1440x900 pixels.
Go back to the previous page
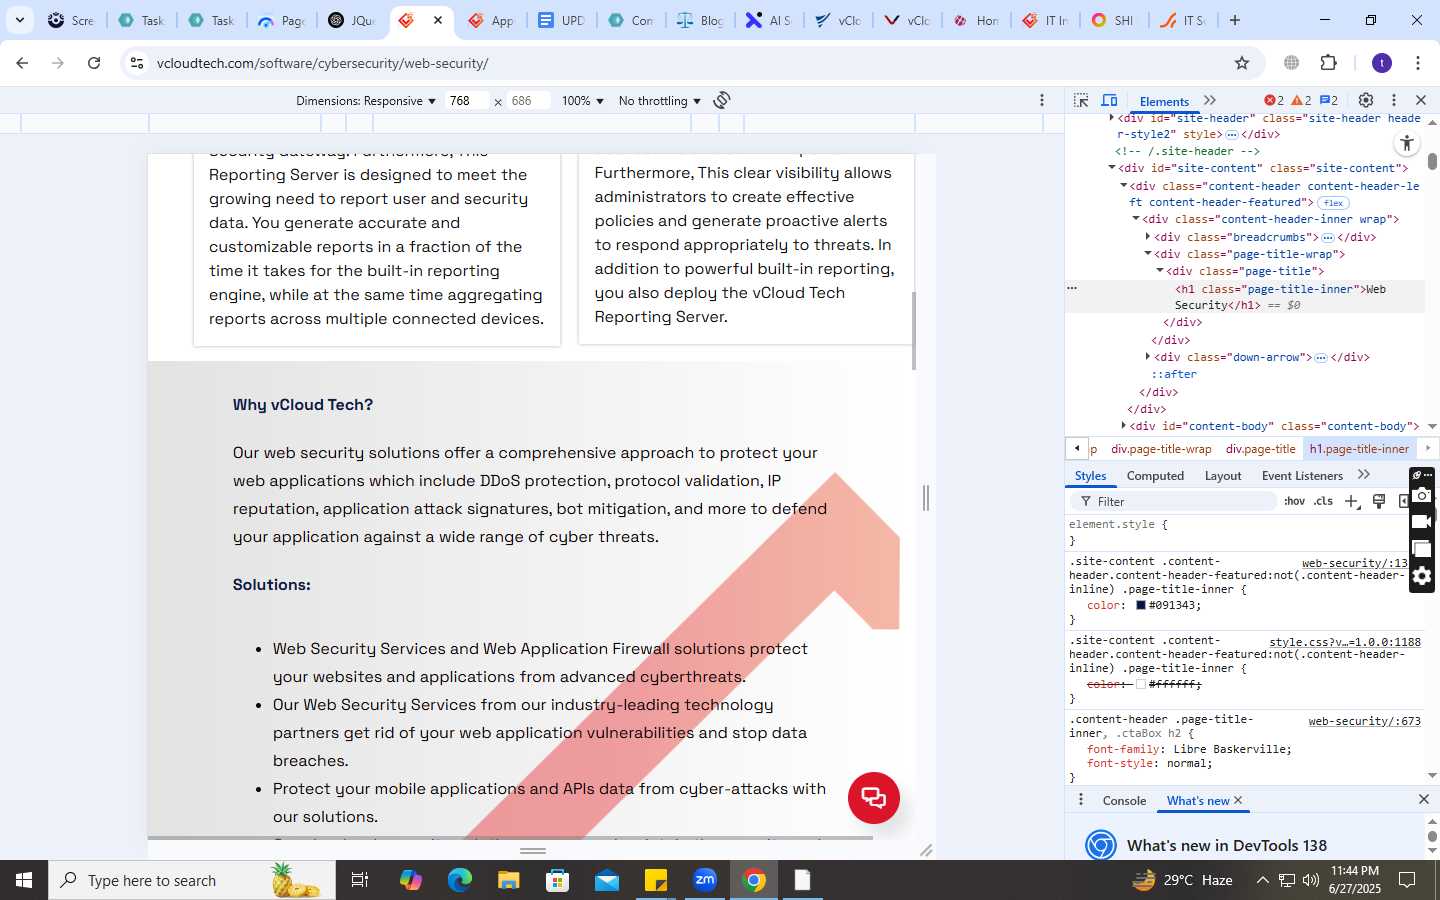coord(22,63)
